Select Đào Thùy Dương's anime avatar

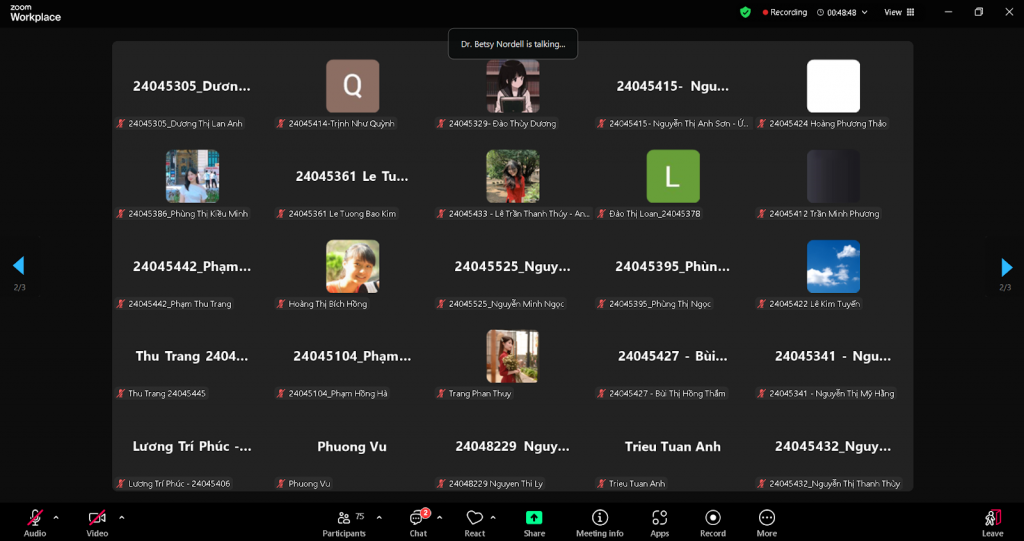[x=513, y=86]
